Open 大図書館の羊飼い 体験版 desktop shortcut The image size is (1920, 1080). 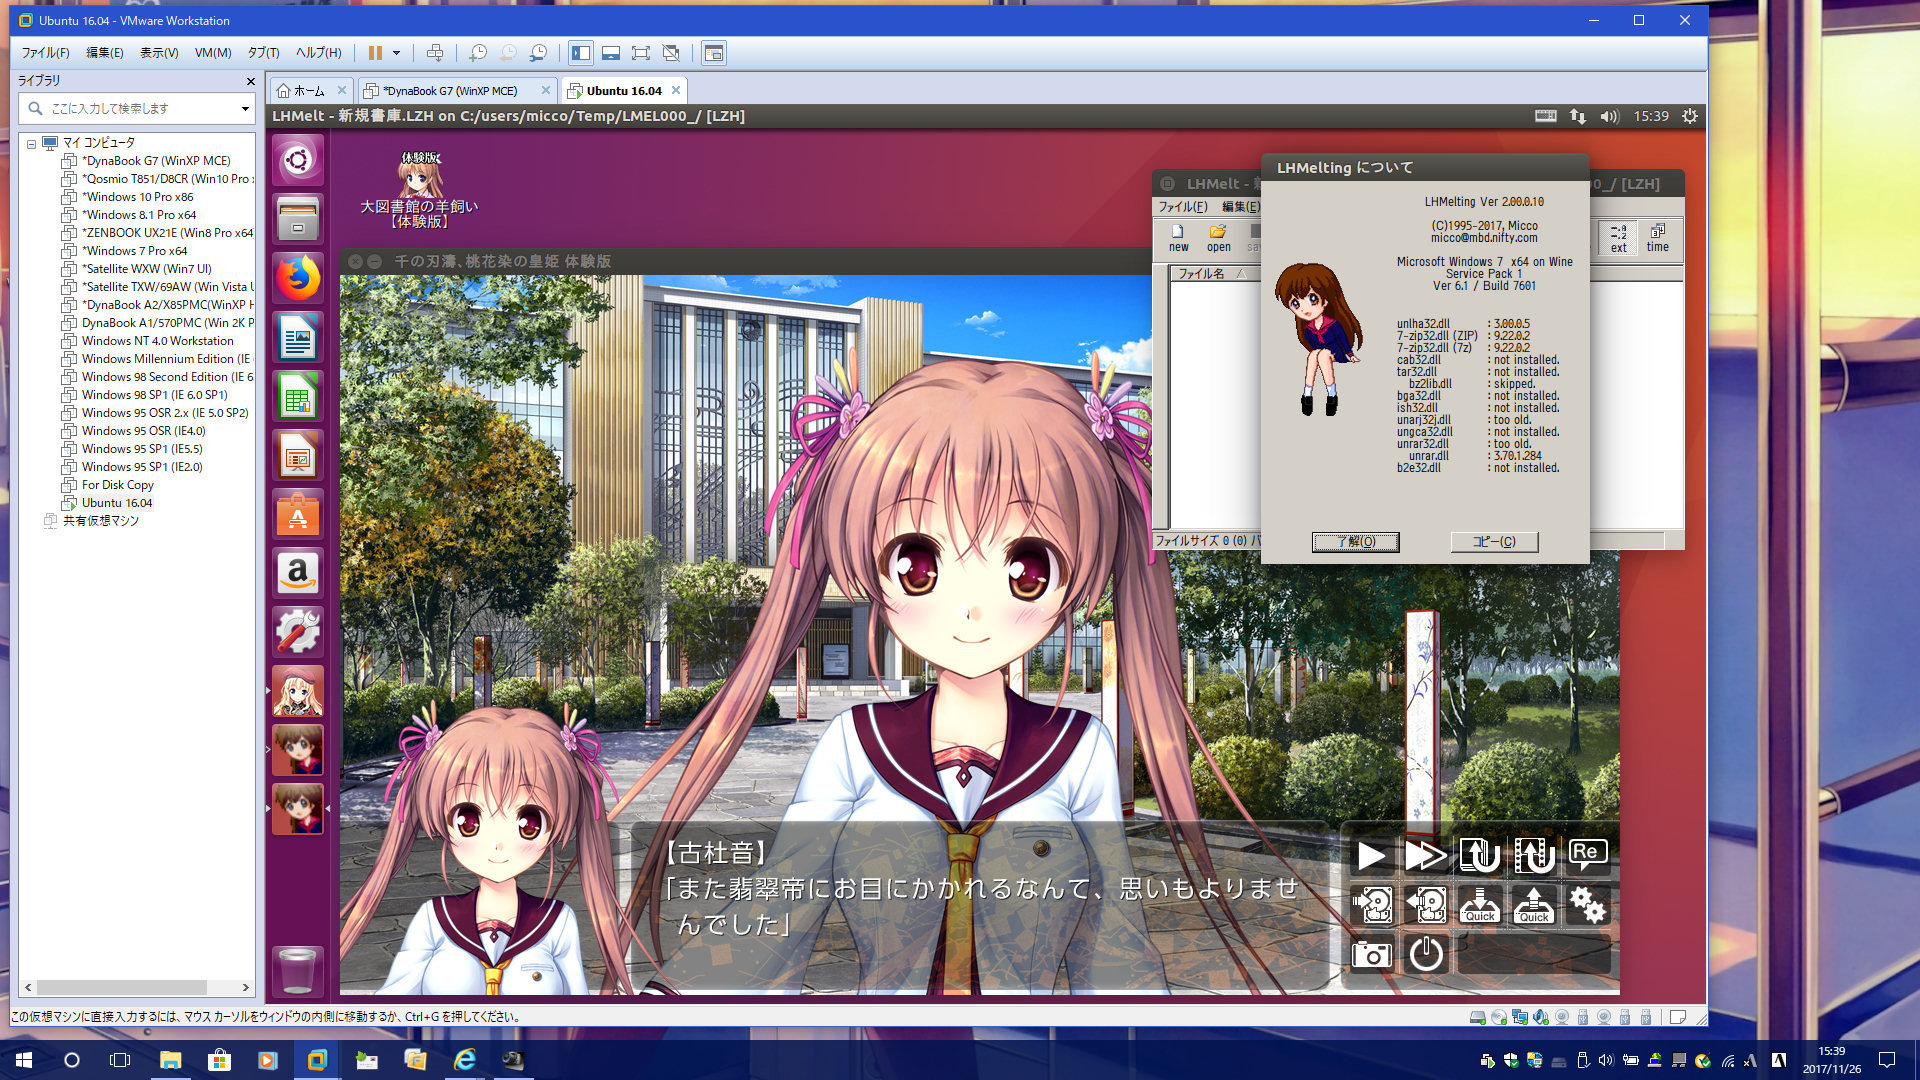(419, 190)
